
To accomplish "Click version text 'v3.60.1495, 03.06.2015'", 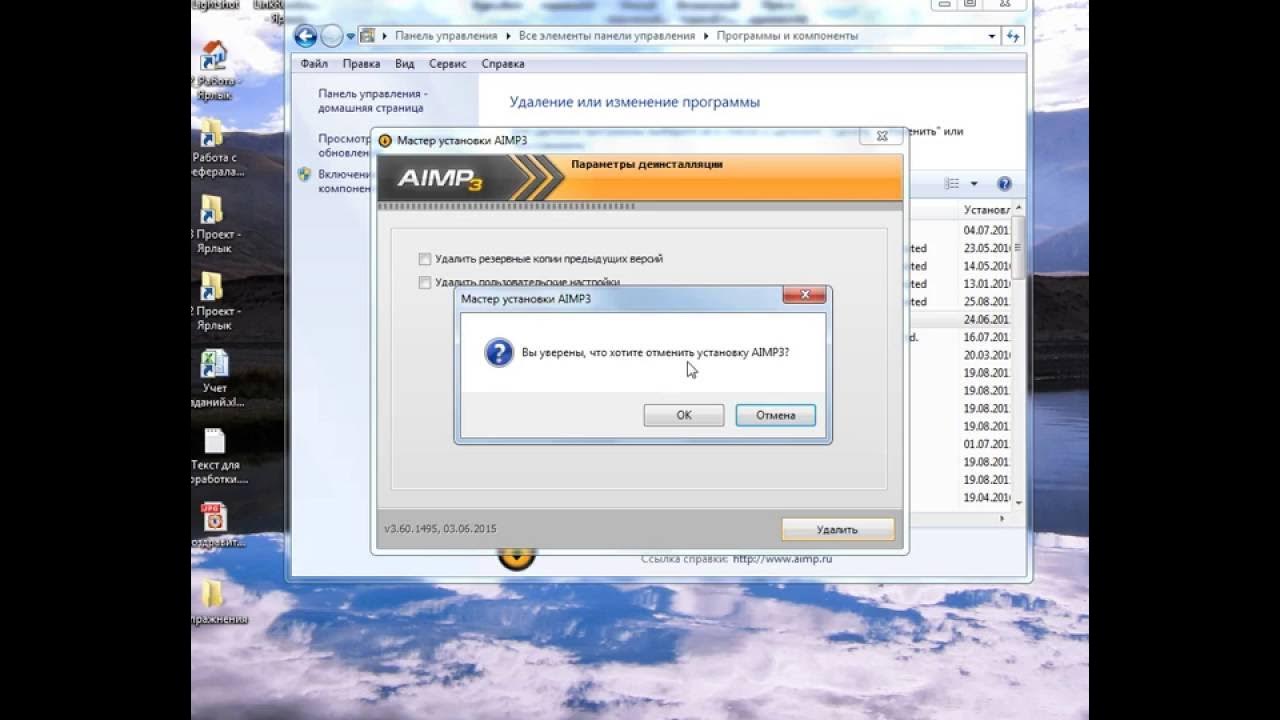I will pos(440,529).
